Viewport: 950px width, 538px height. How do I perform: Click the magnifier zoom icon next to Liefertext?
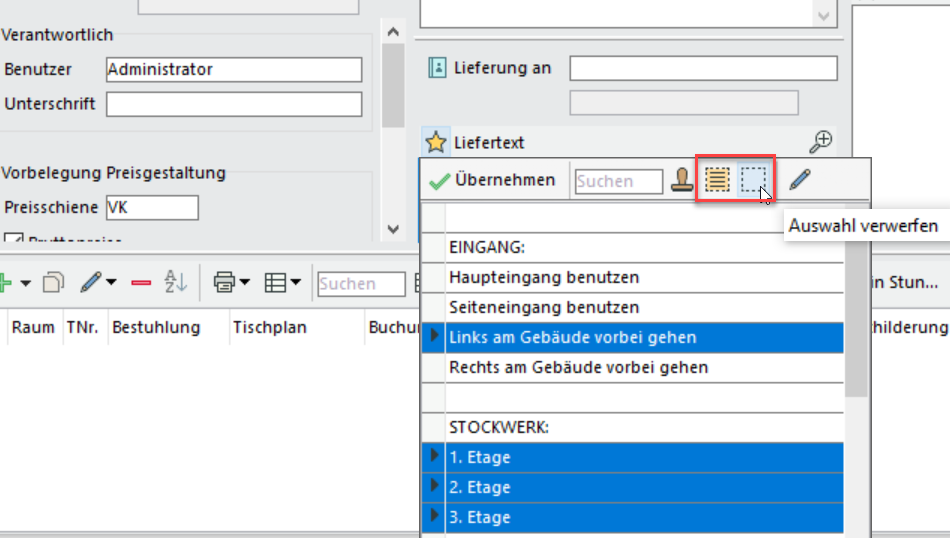tap(821, 142)
